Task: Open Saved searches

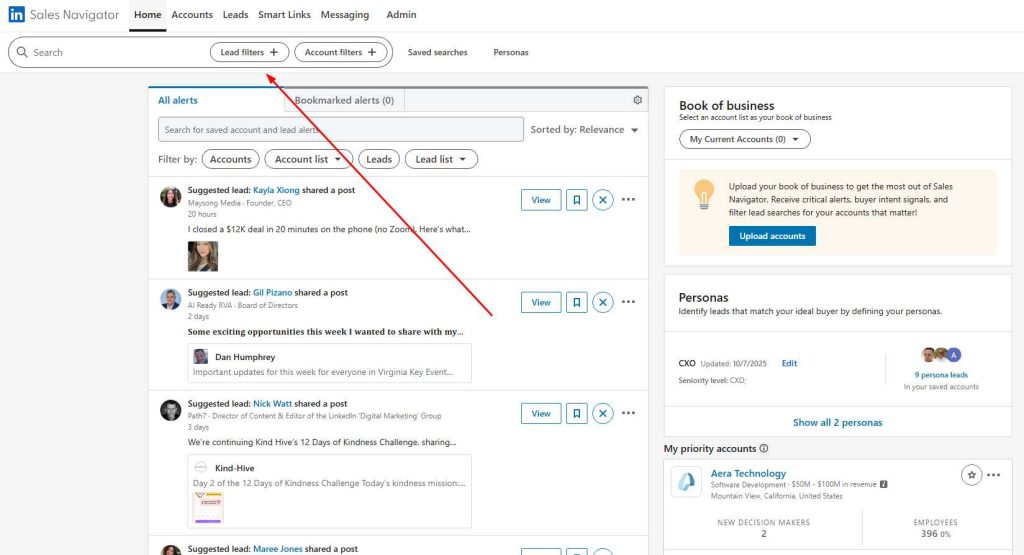Action: tap(438, 52)
